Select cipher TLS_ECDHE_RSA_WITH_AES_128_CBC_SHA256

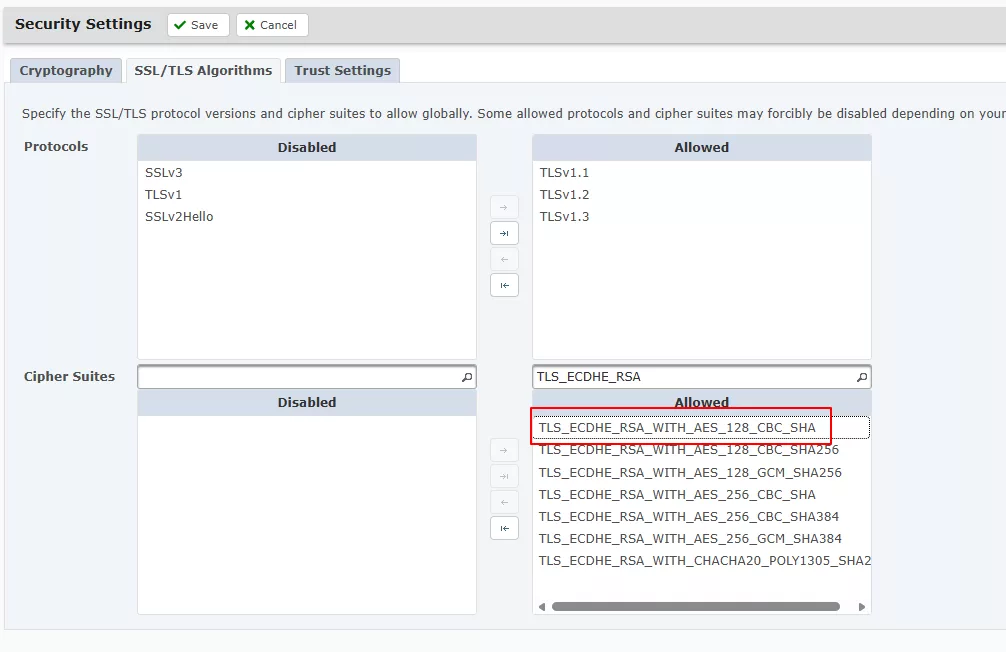click(701, 450)
